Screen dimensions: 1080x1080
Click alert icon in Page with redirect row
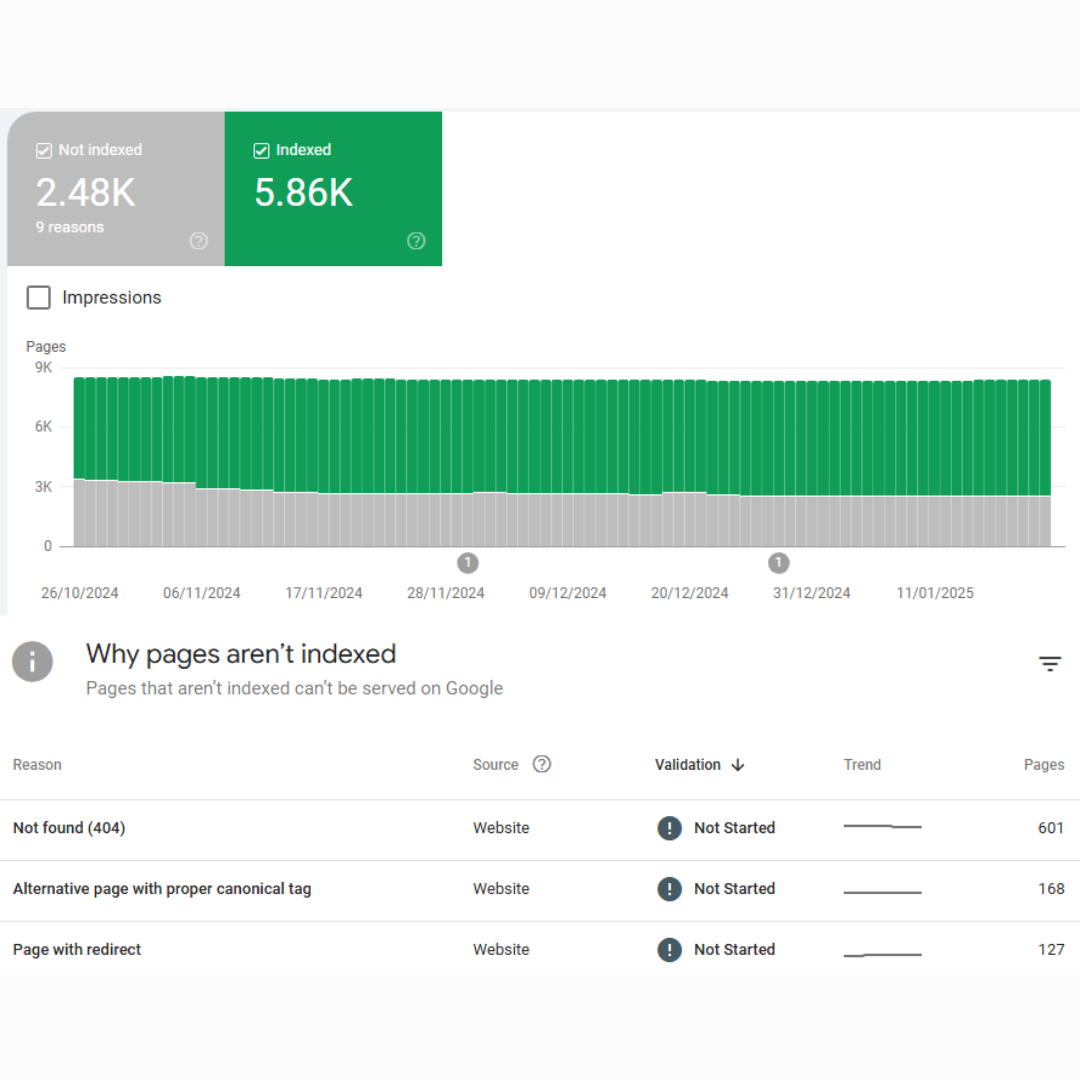pos(669,950)
